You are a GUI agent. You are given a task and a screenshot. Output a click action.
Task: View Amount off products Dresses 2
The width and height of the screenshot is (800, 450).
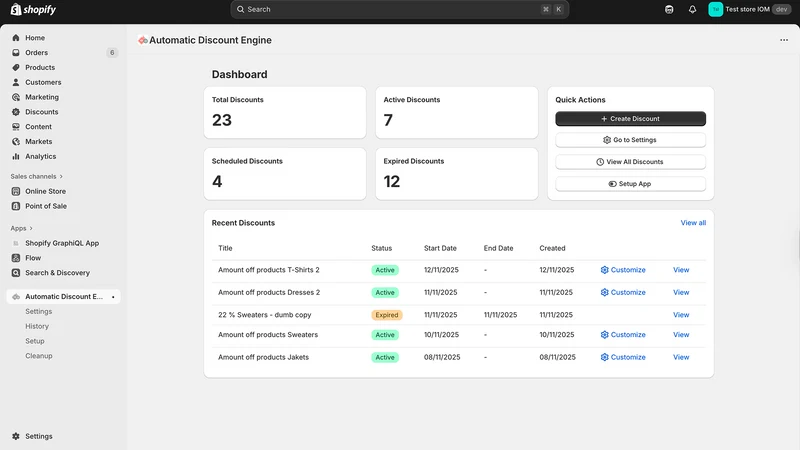[681, 292]
